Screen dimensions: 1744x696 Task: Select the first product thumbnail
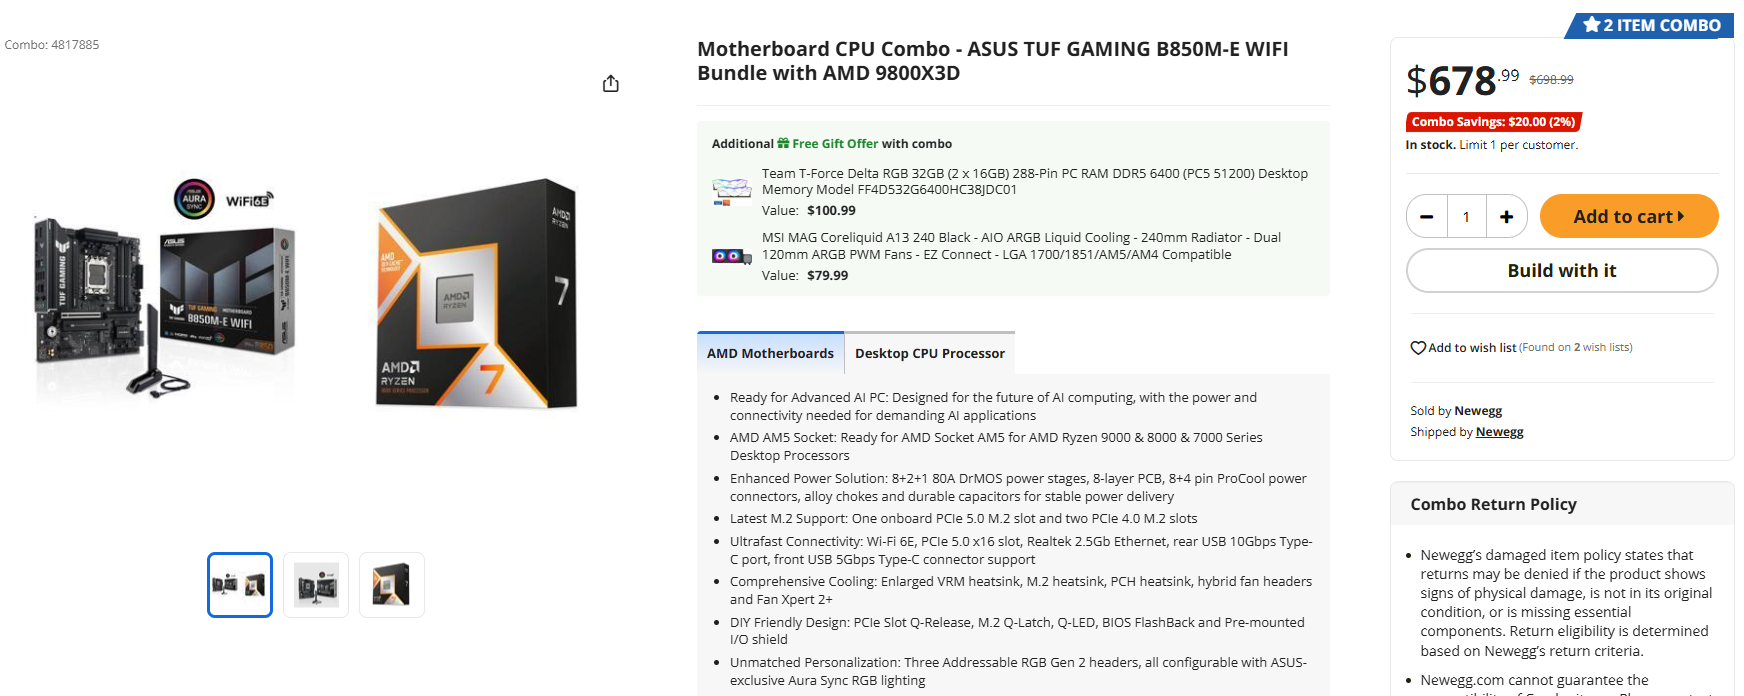point(239,584)
